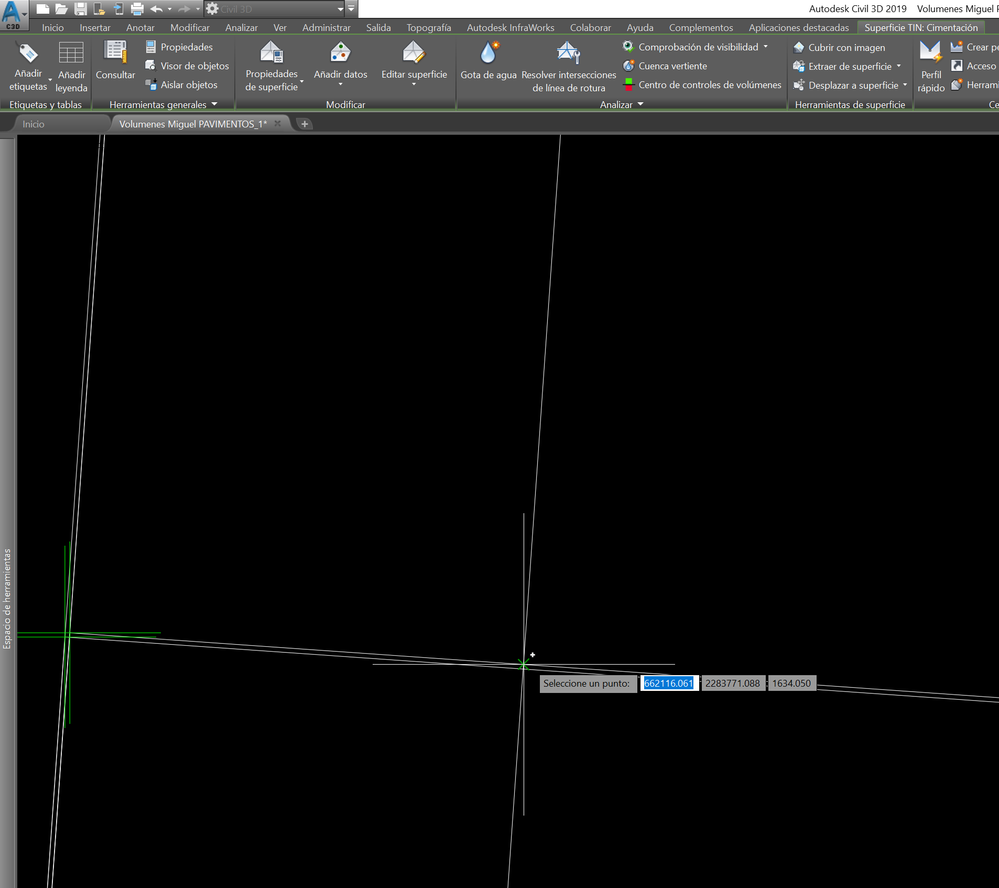Open the Analizar ribbon tab

coord(241,27)
